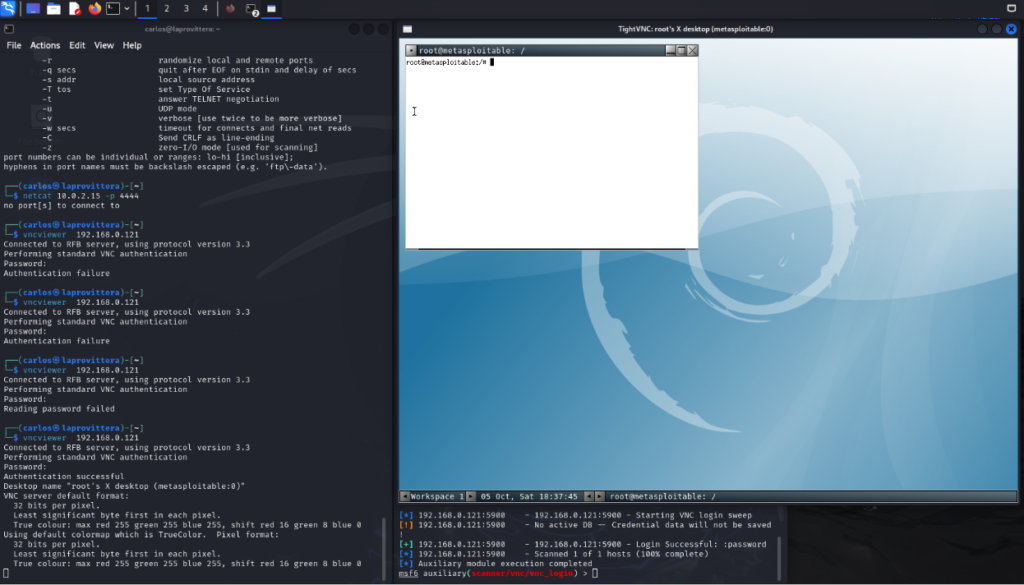Launch the text editor panel icon

click(x=74, y=8)
